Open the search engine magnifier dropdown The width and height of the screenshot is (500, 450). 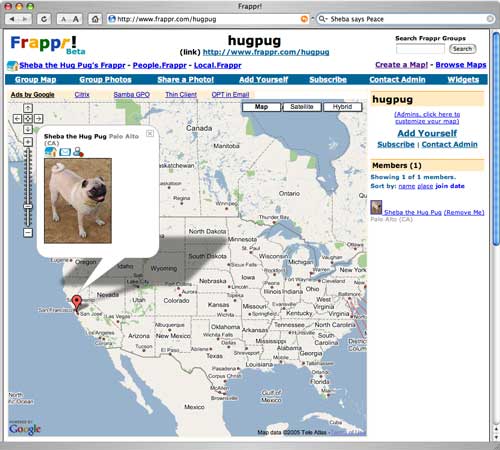[323, 19]
